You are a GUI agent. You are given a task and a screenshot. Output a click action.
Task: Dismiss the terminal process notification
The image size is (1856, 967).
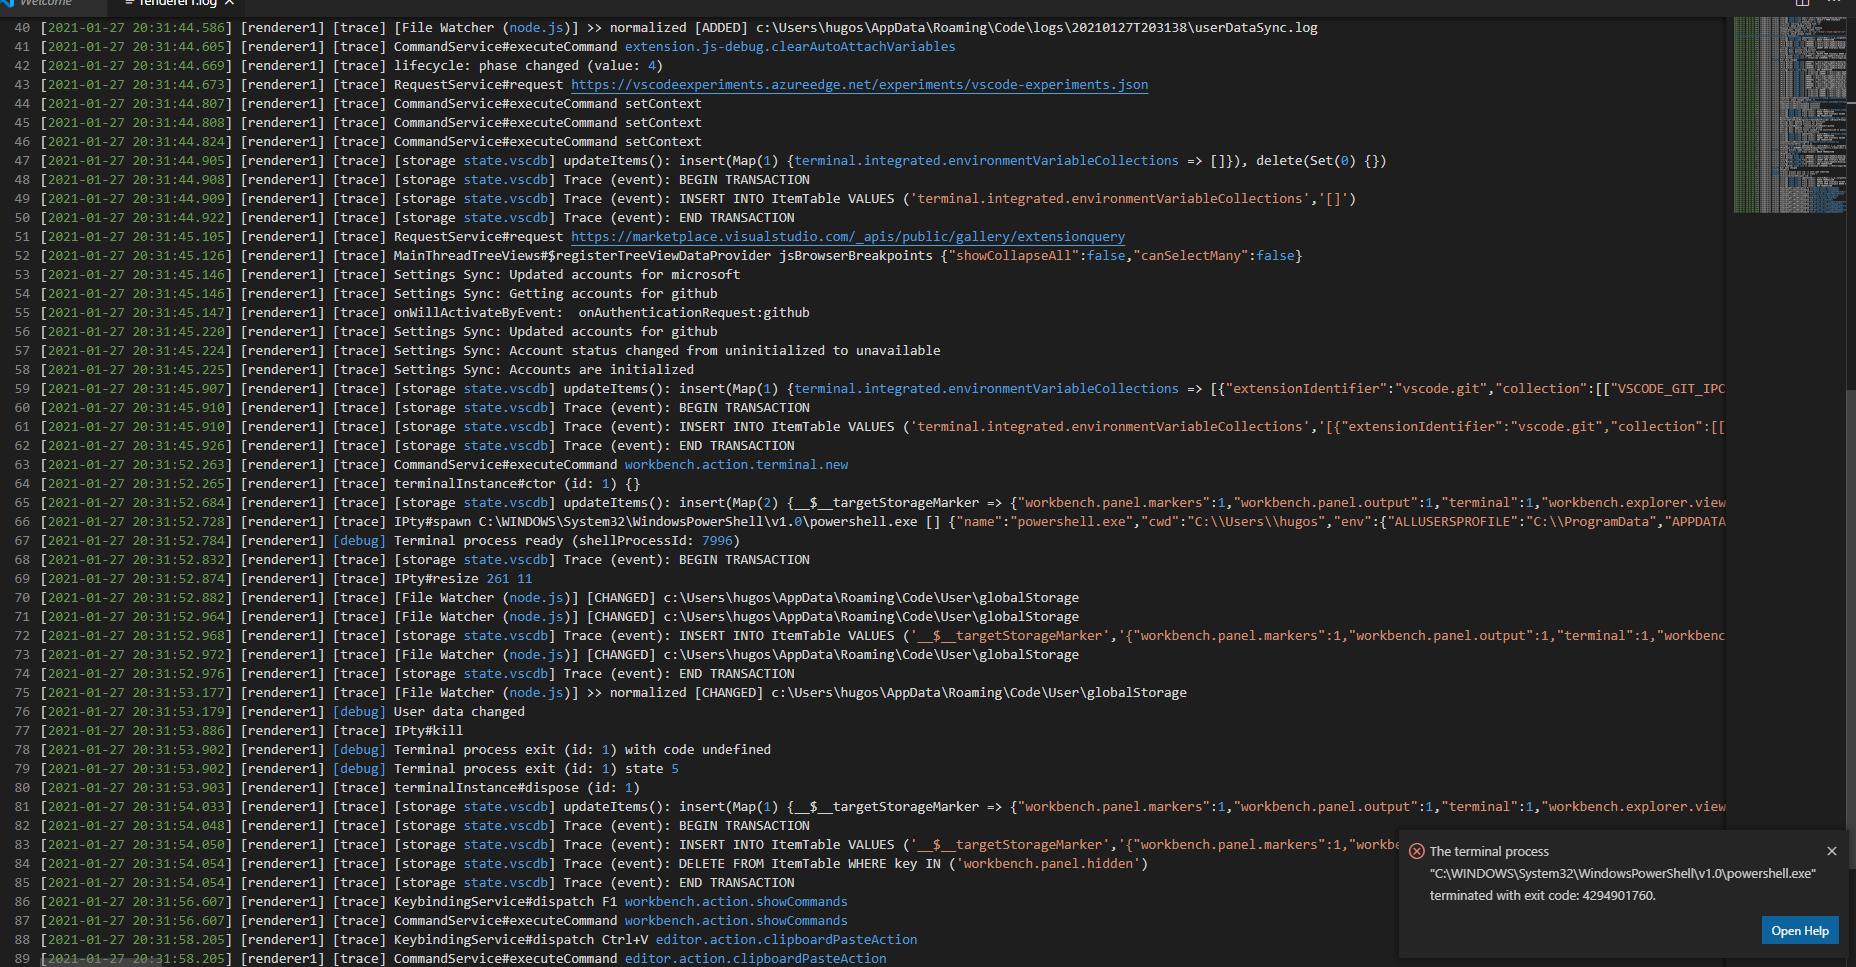tap(1831, 851)
